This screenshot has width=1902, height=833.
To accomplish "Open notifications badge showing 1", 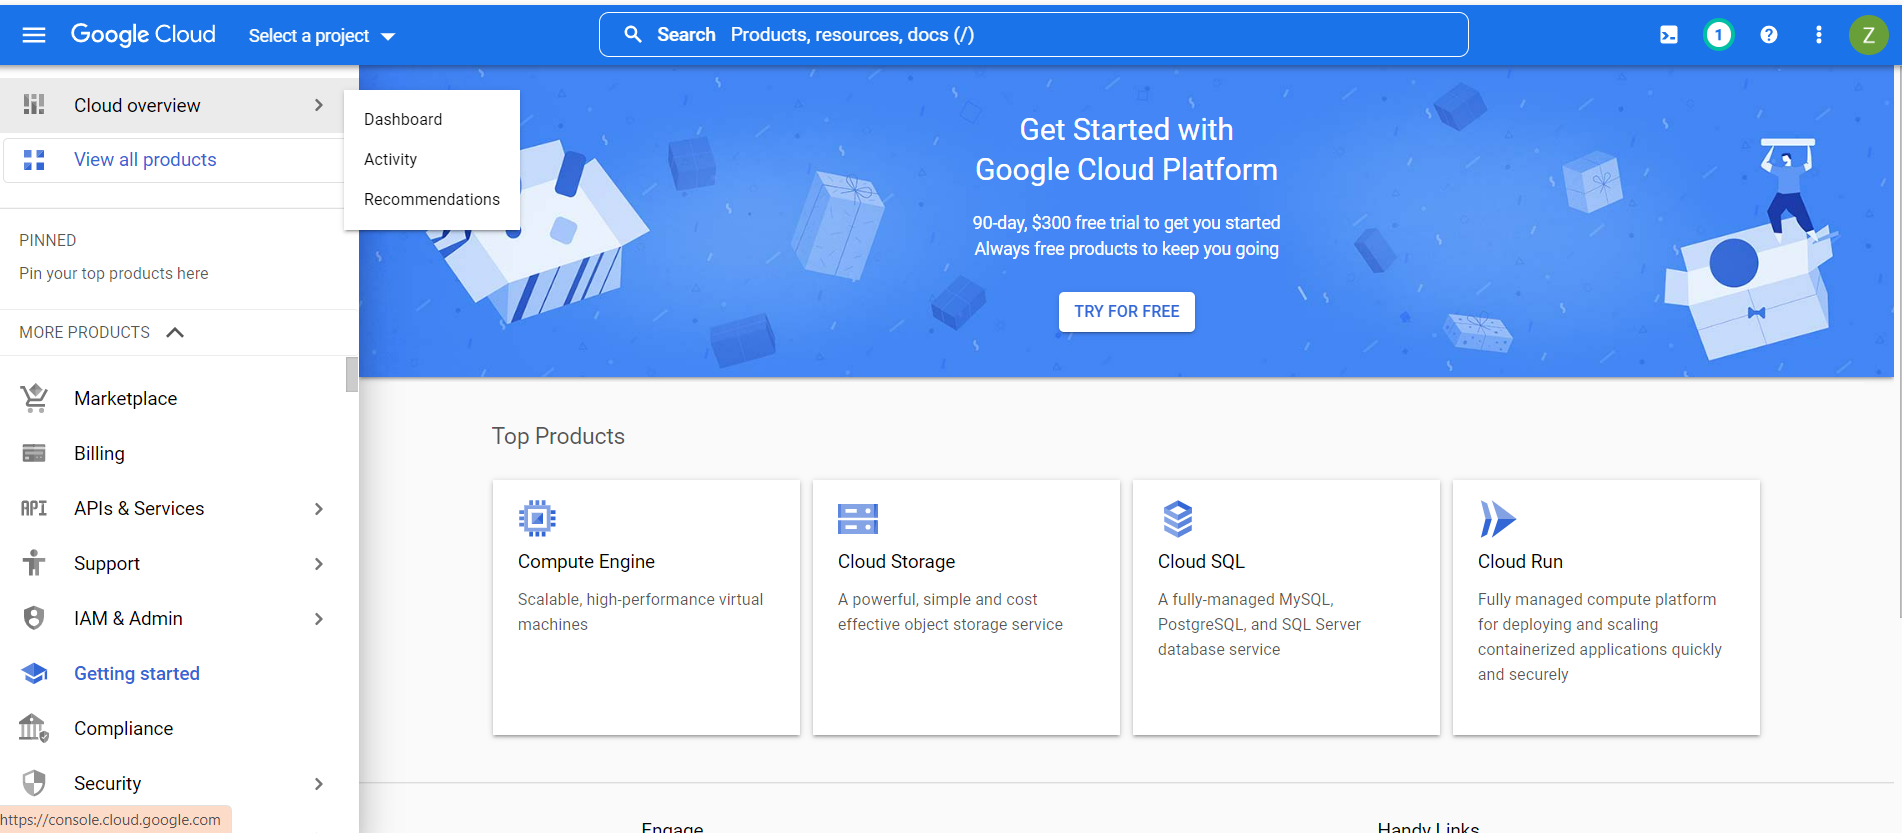I will tap(1719, 35).
